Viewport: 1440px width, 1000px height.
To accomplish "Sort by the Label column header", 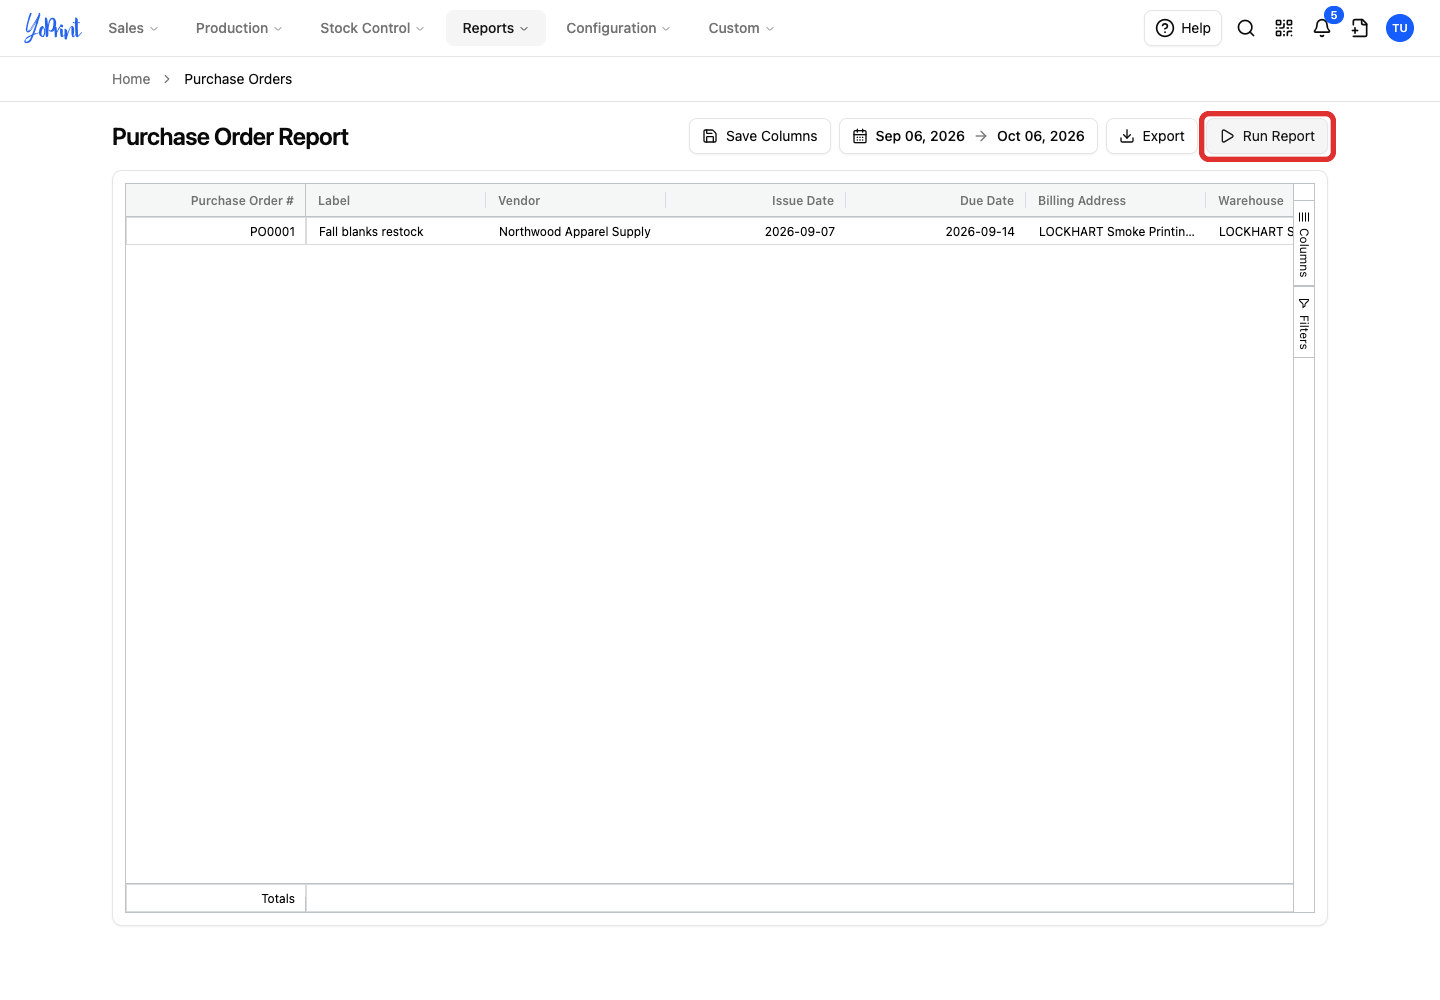I will (x=396, y=201).
